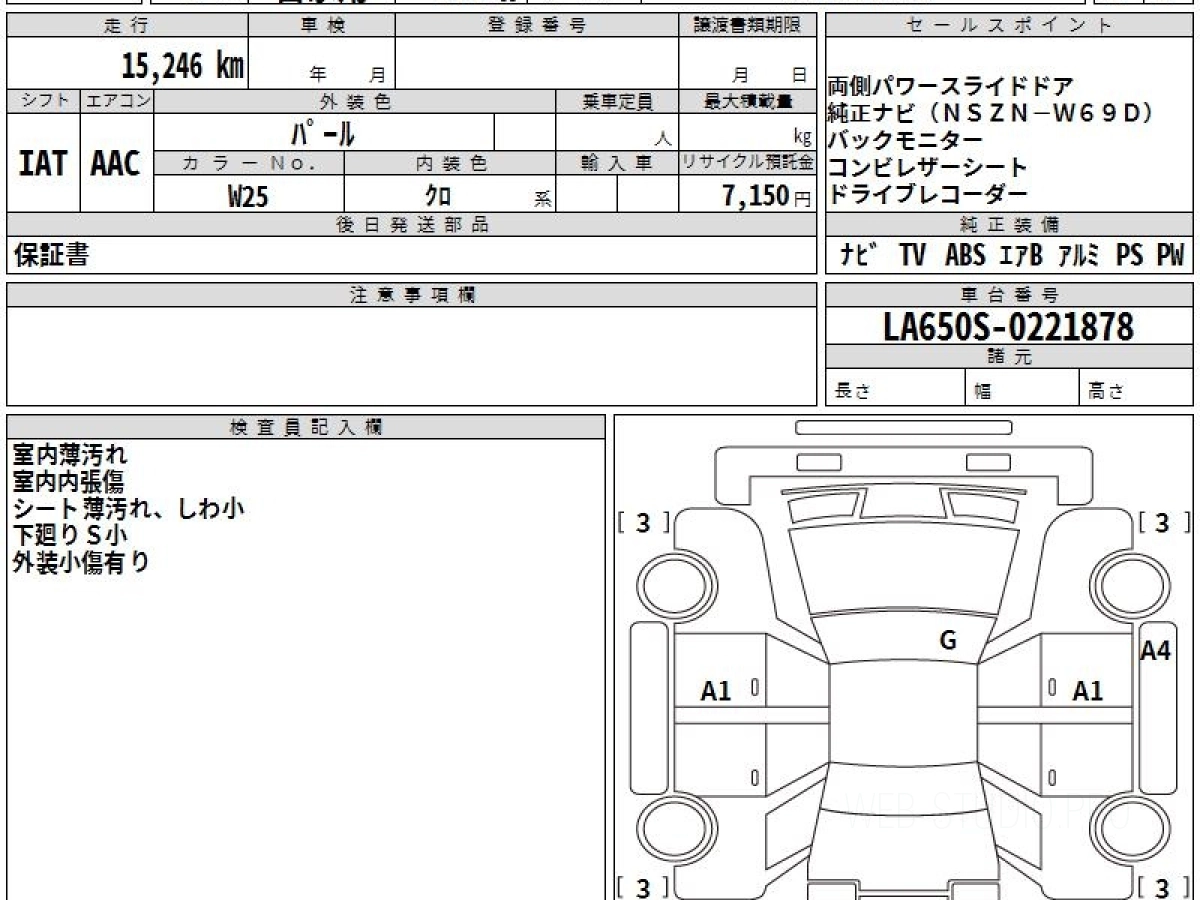Select the mileage value 15,246 km

(x=183, y=65)
